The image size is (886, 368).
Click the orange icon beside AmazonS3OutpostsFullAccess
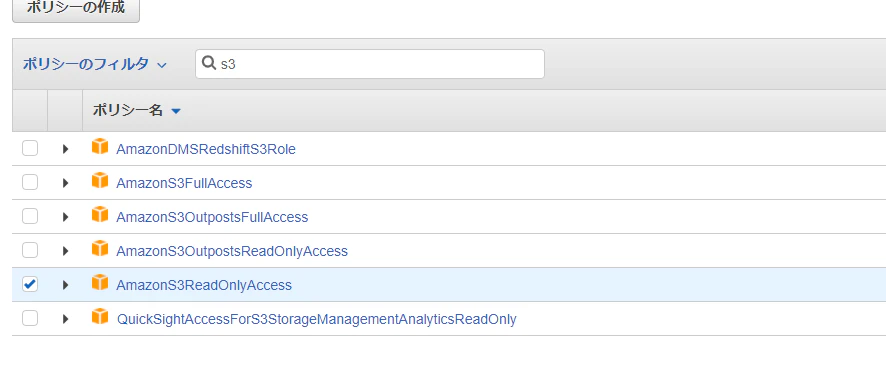tap(100, 215)
